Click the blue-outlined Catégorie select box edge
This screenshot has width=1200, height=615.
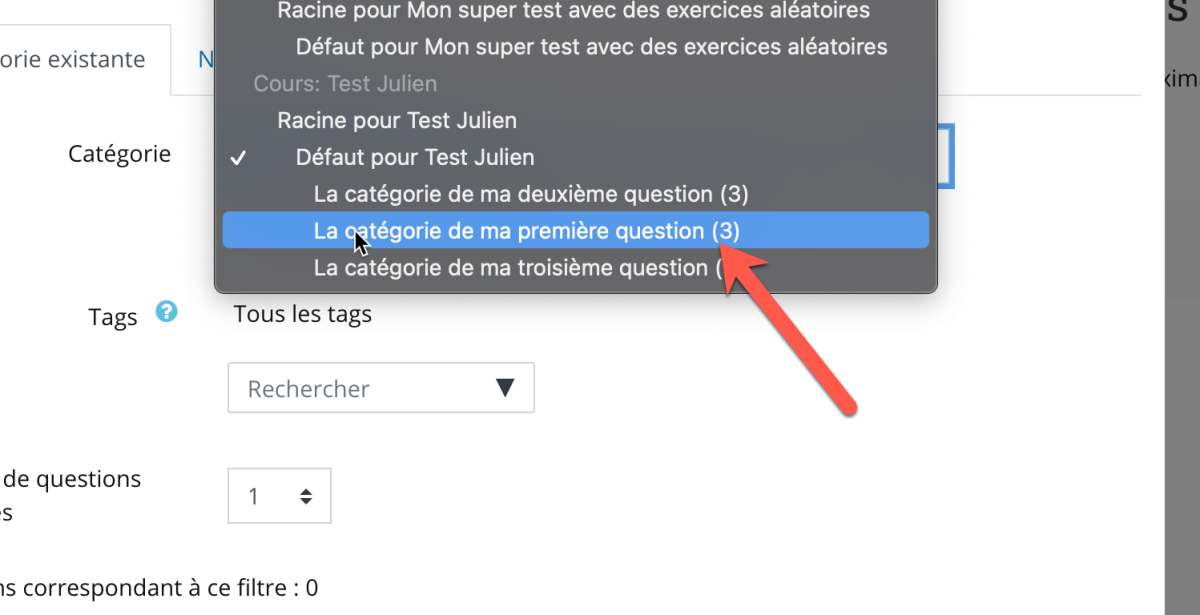click(x=946, y=156)
